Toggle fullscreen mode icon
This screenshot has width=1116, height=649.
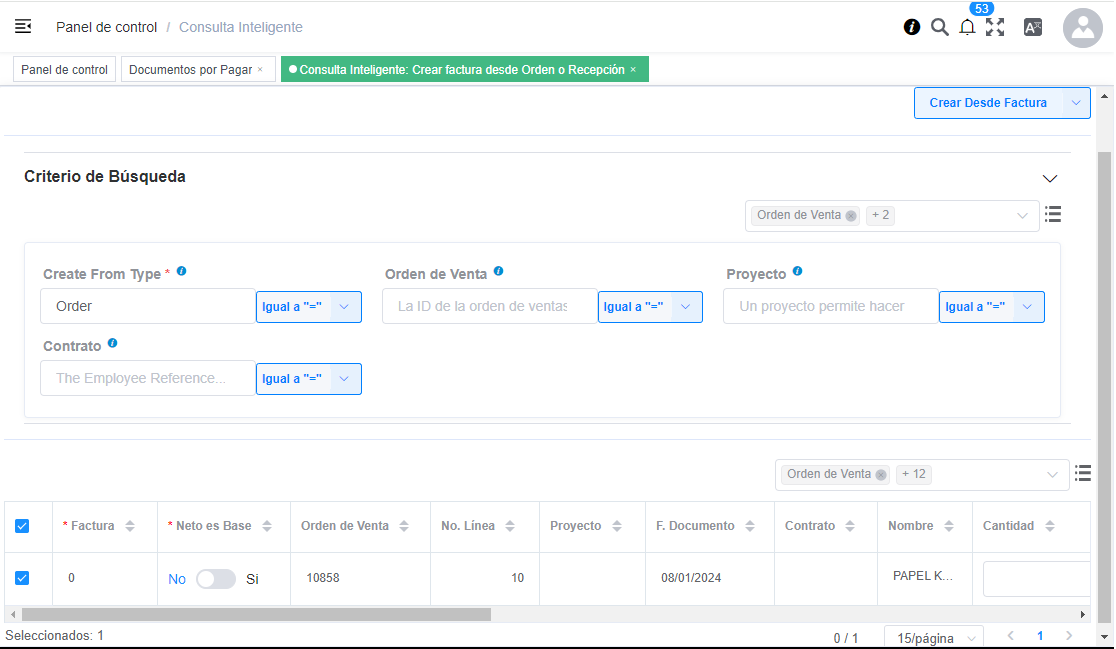click(995, 27)
